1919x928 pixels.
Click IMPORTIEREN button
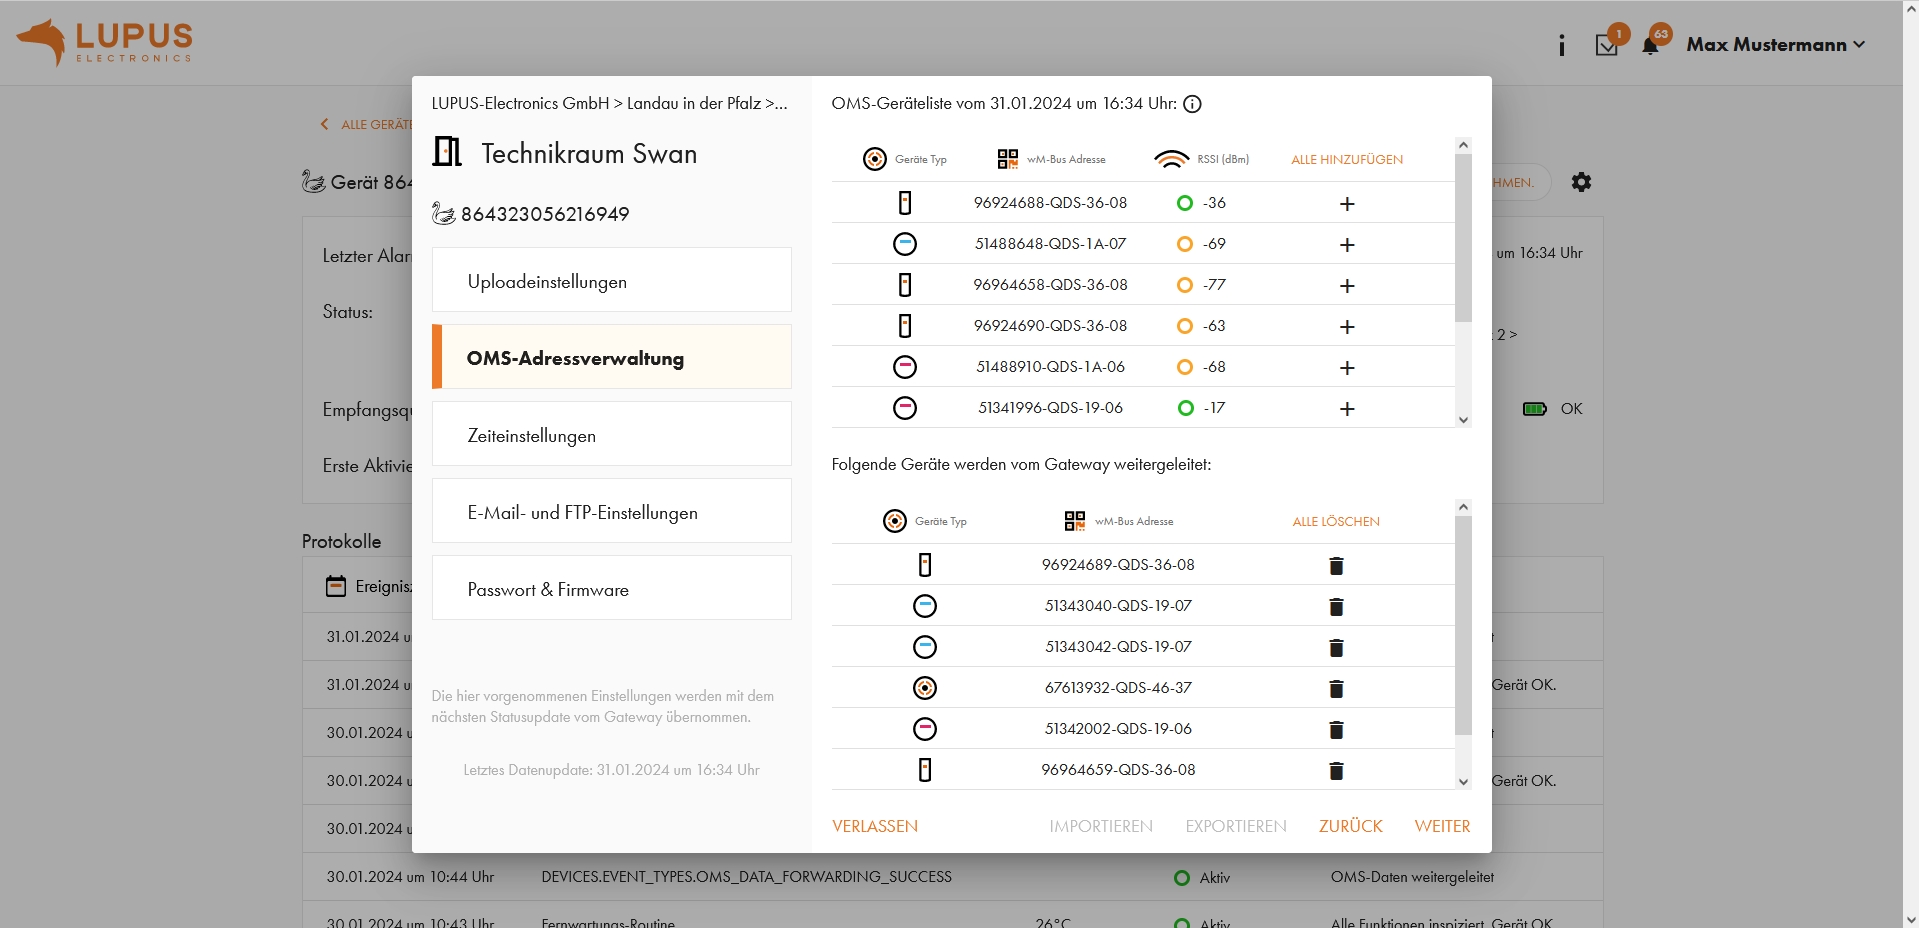(x=1101, y=826)
